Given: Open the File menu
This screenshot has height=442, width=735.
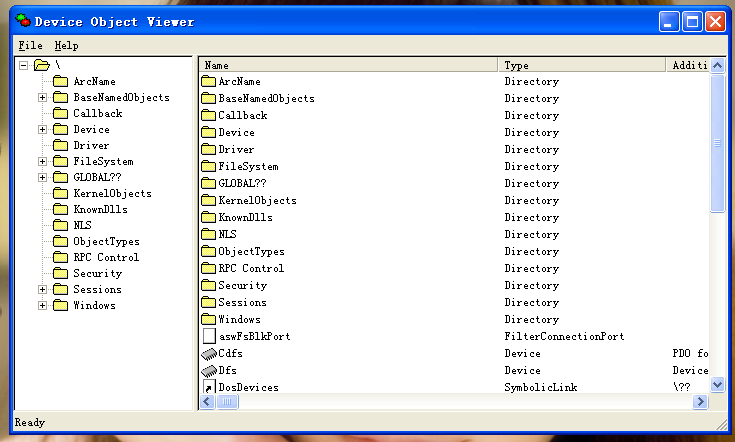Looking at the screenshot, I should click(x=30, y=45).
